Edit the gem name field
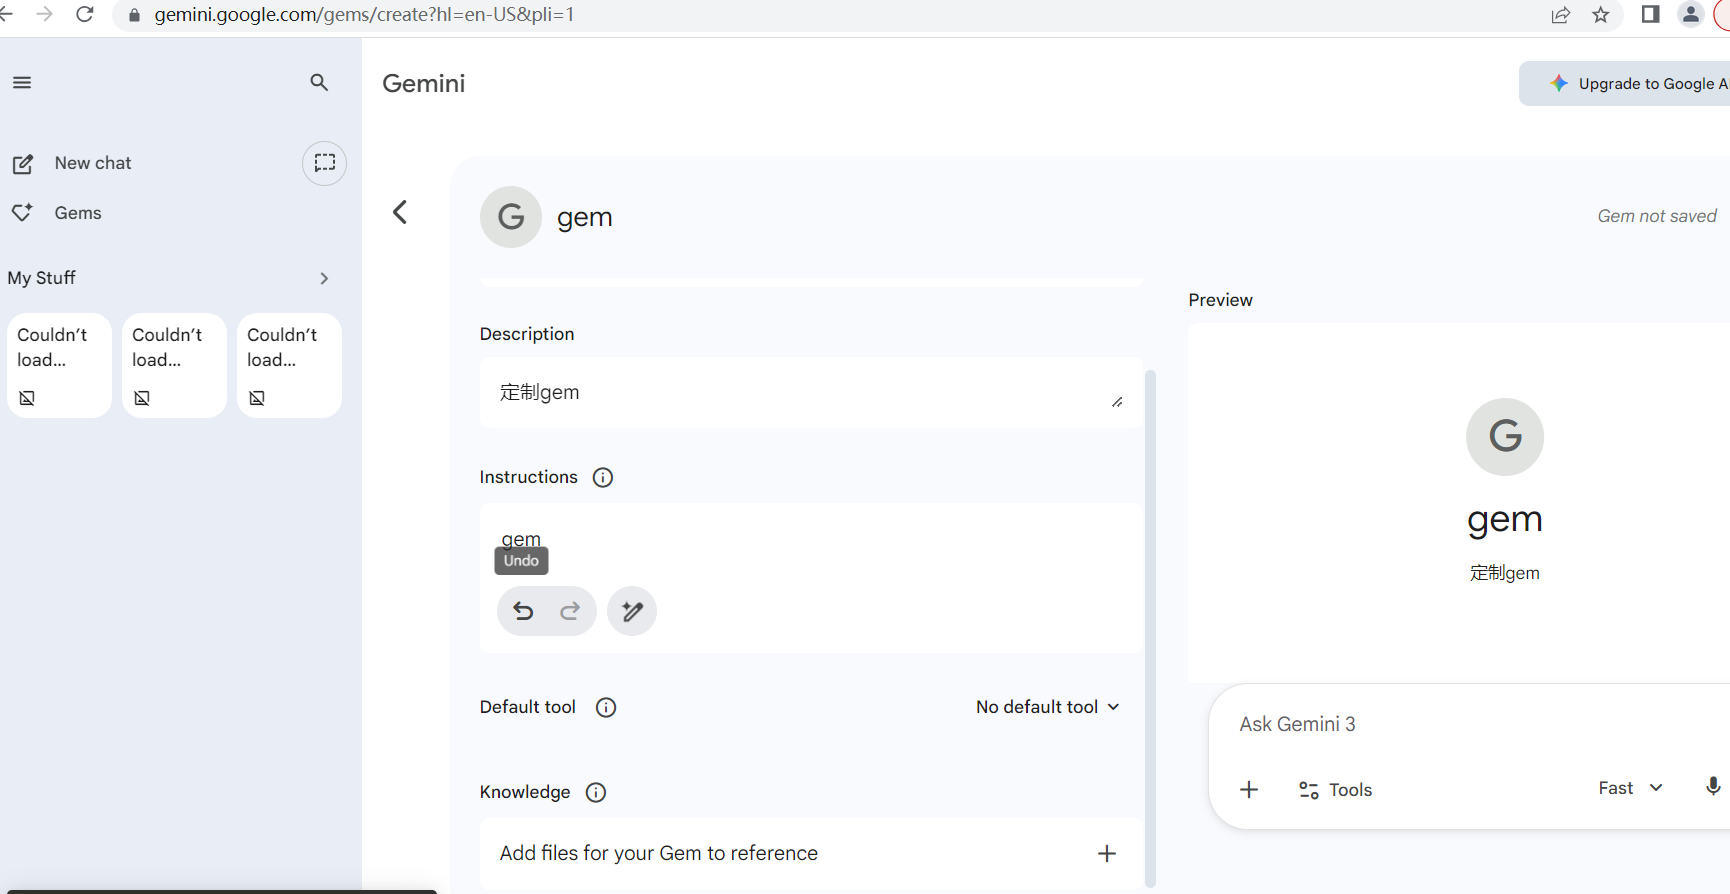Screen dimensions: 1730x894 (x=585, y=217)
